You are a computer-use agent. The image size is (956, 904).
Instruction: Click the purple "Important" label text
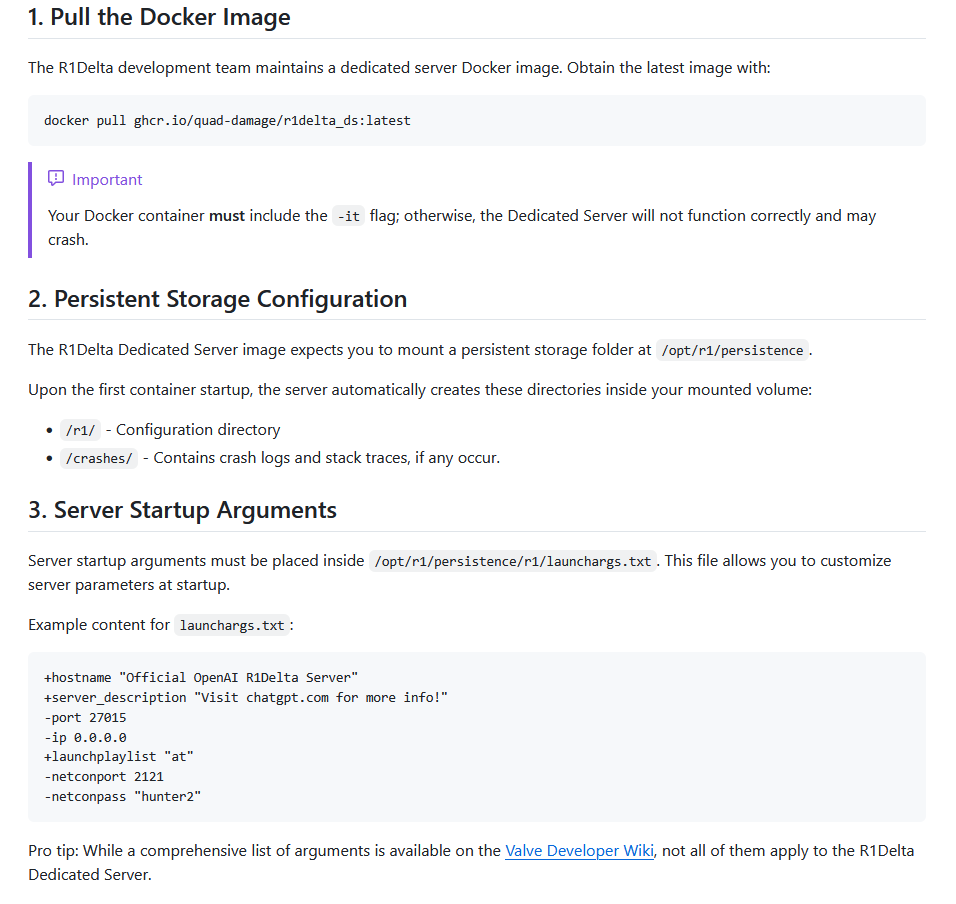[107, 180]
